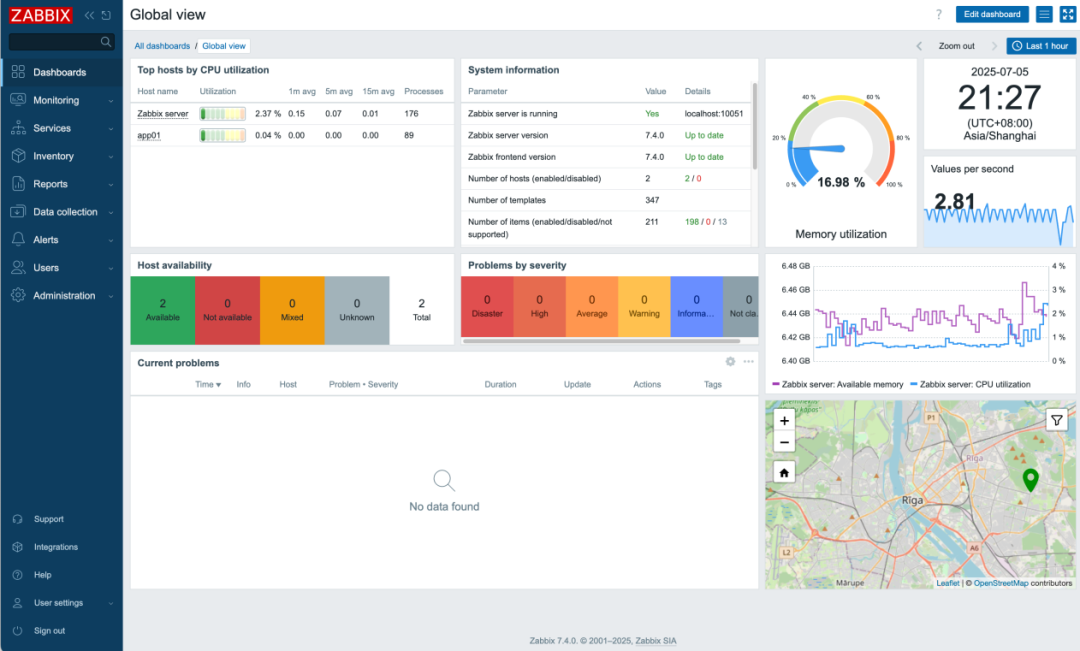Zoom in on the map

(x=784, y=420)
